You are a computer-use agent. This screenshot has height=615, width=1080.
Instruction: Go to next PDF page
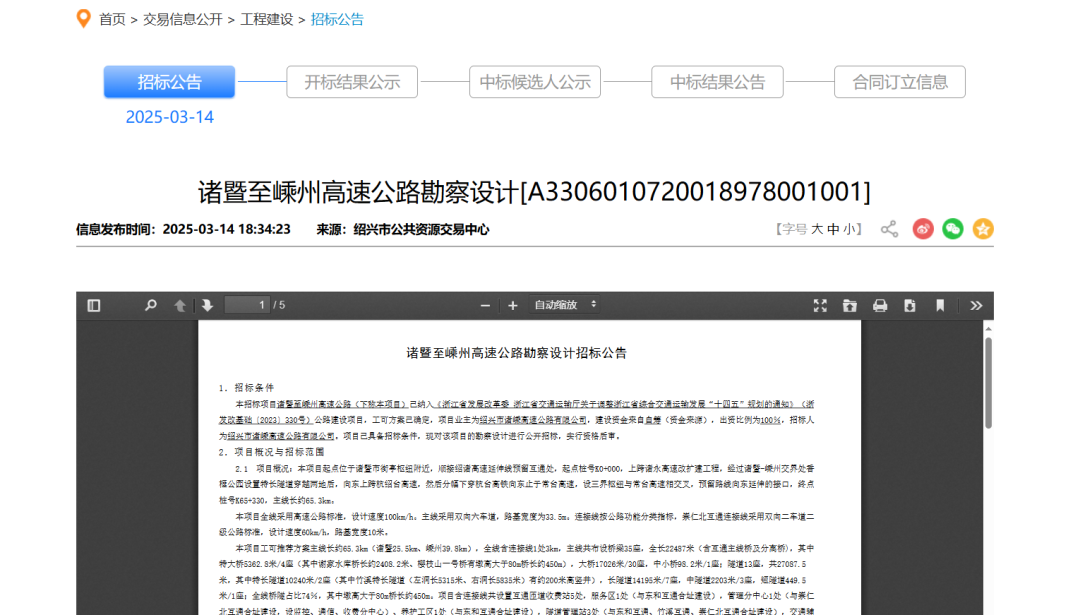point(207,305)
